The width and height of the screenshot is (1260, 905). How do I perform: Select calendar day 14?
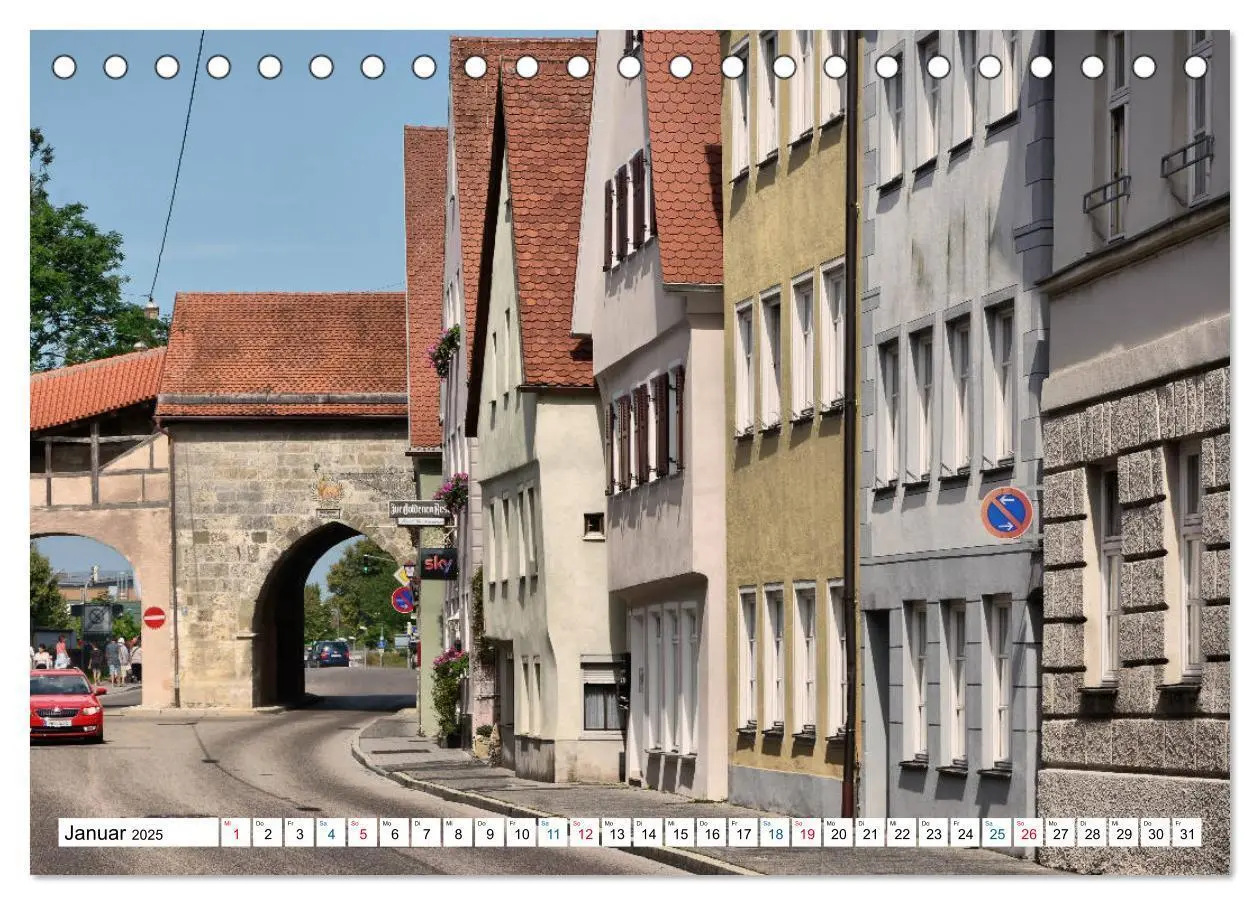648,832
